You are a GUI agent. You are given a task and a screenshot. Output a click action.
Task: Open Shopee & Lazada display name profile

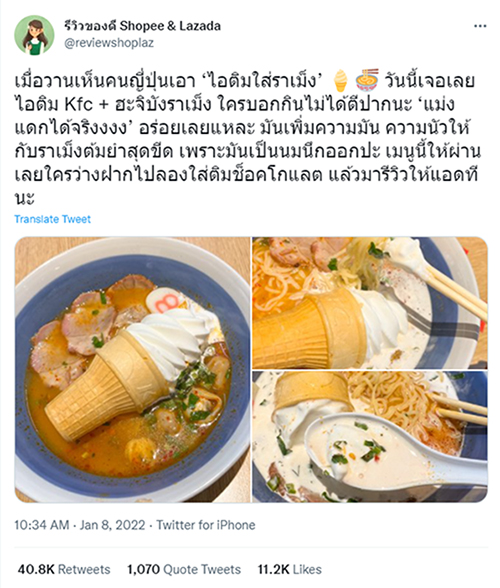(x=142, y=26)
